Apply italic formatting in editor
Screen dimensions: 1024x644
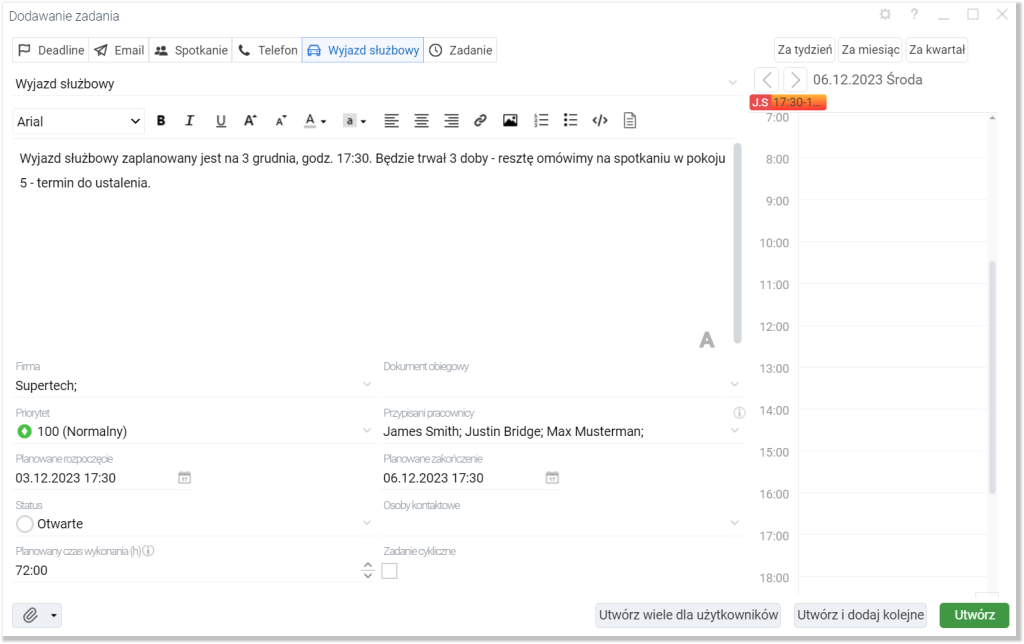click(190, 121)
